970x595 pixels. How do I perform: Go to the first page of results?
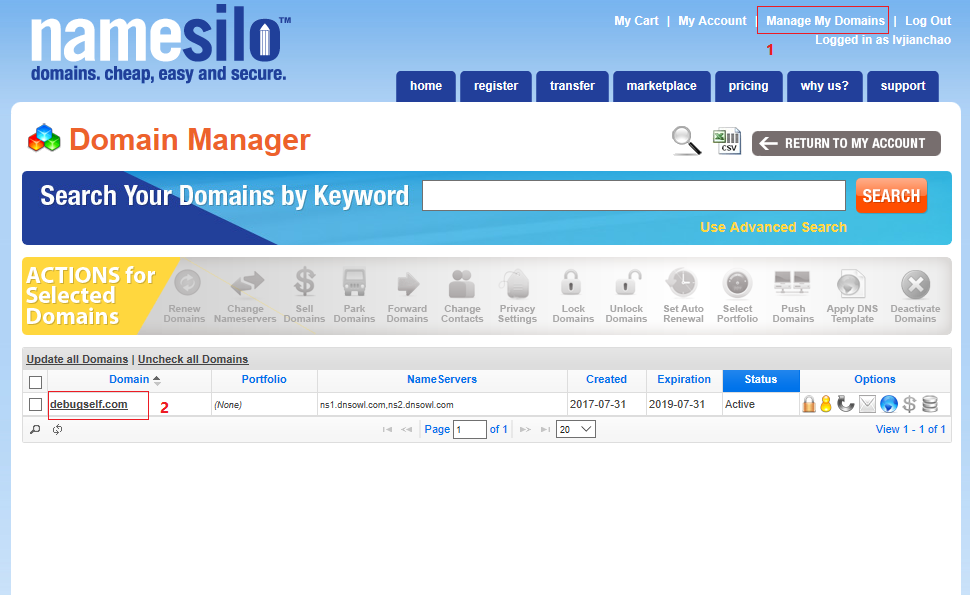click(x=387, y=429)
